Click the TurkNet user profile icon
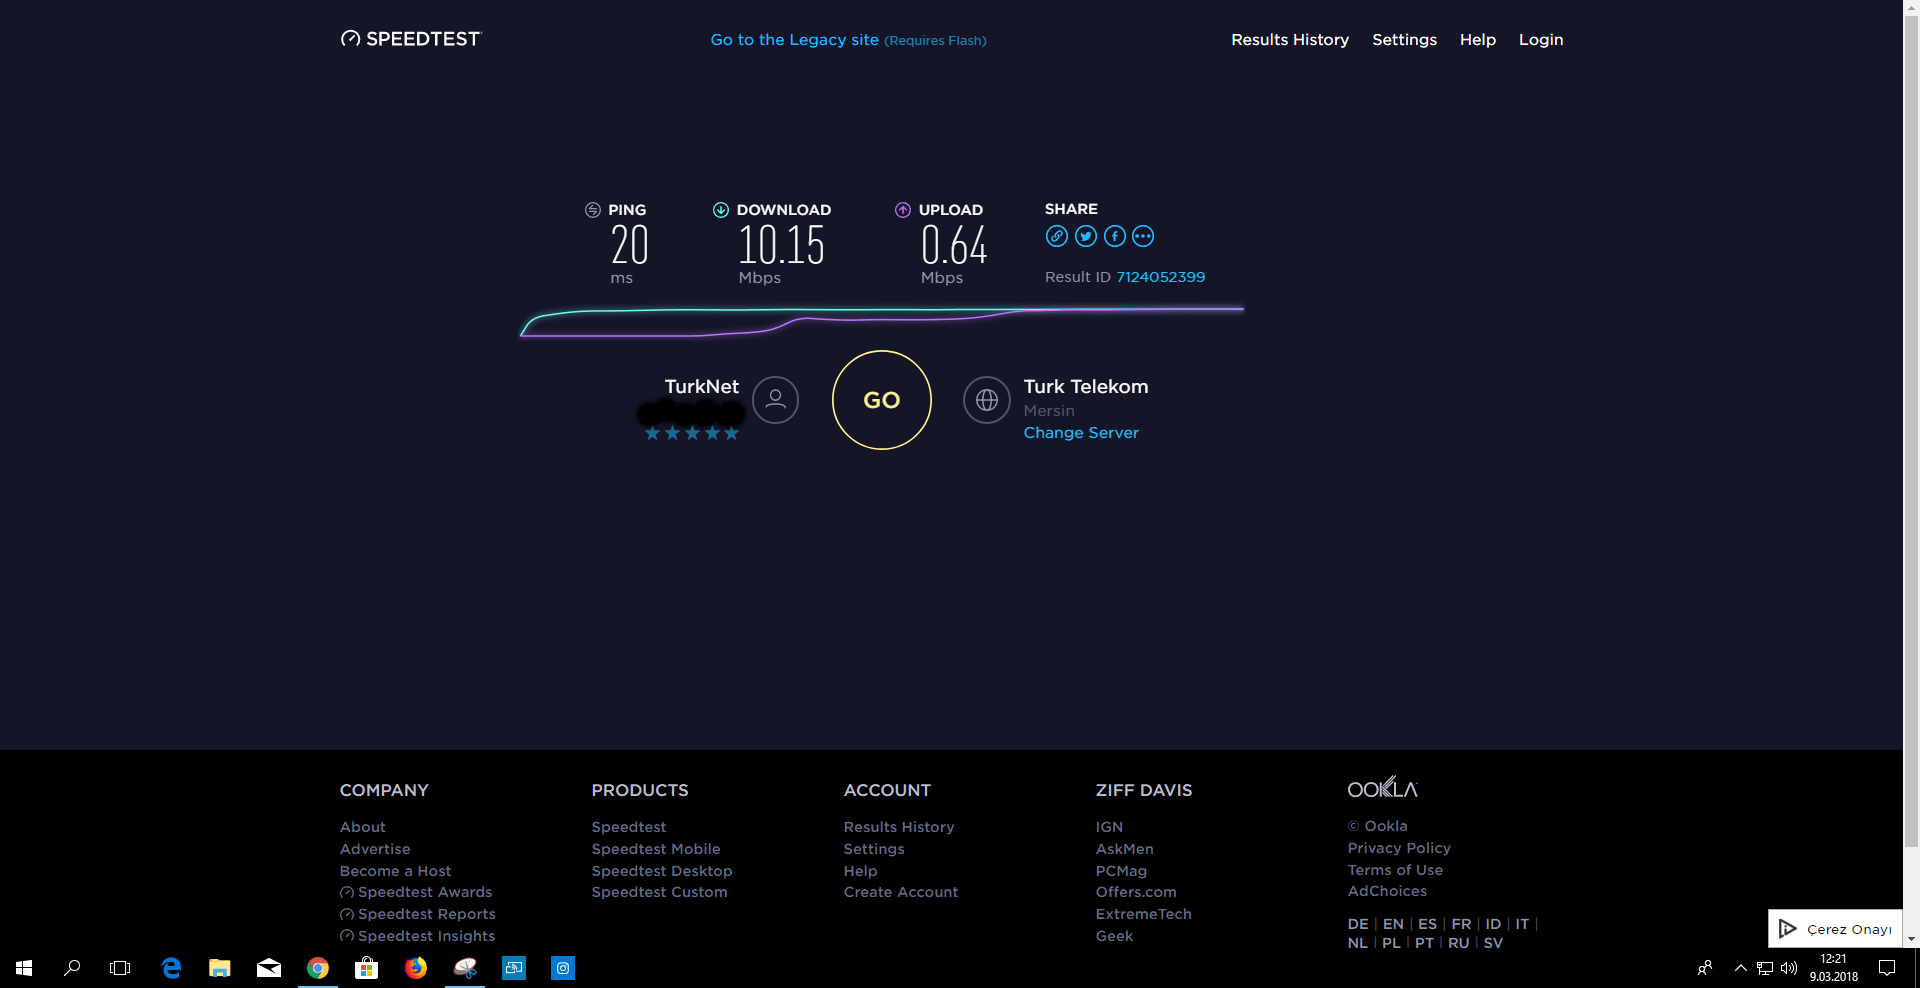 pyautogui.click(x=775, y=400)
